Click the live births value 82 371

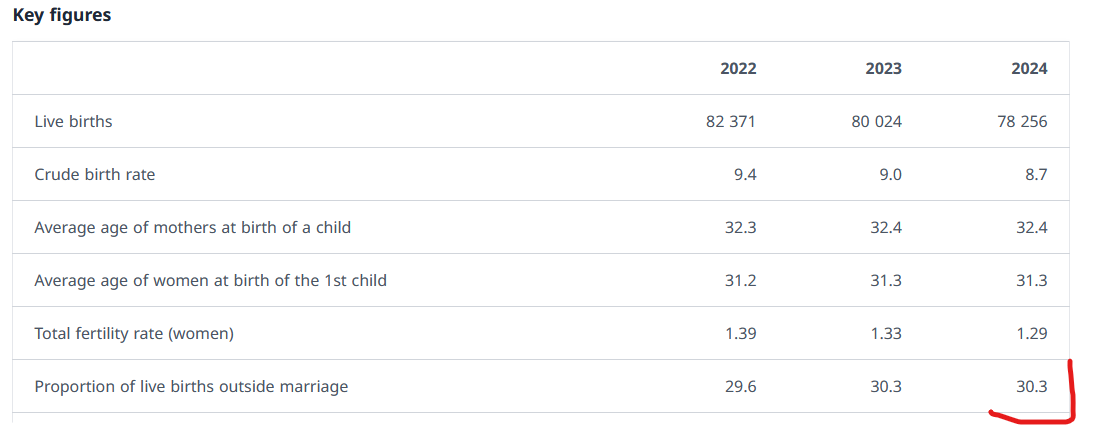tap(730, 121)
